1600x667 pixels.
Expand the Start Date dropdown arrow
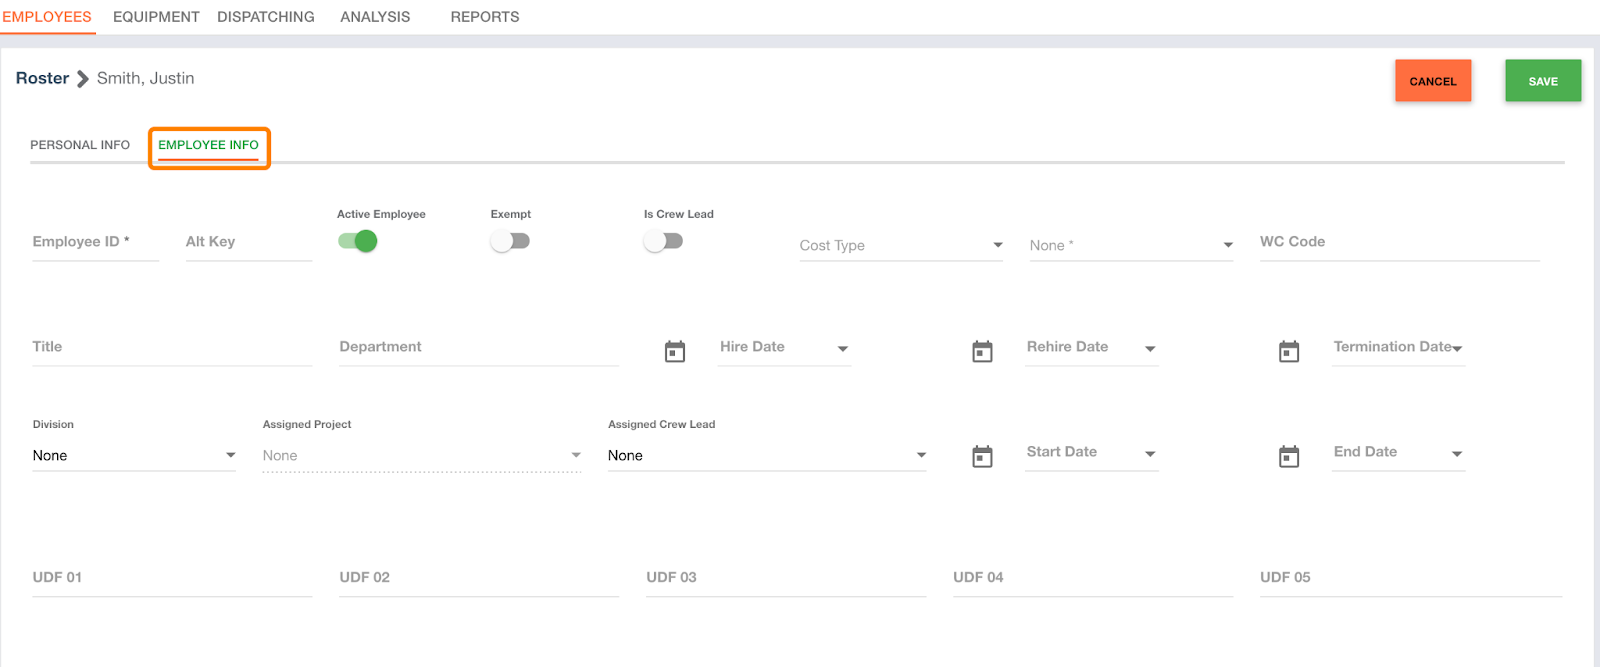coord(1150,454)
